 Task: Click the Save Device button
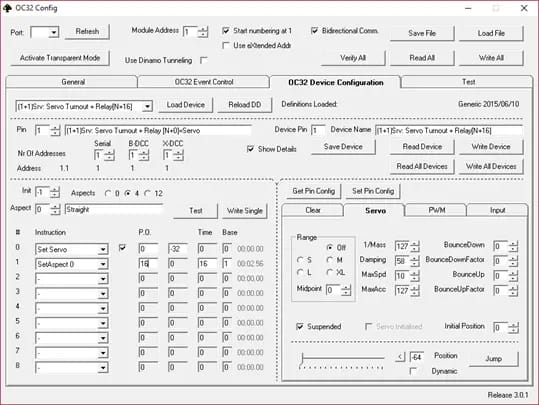tap(343, 147)
